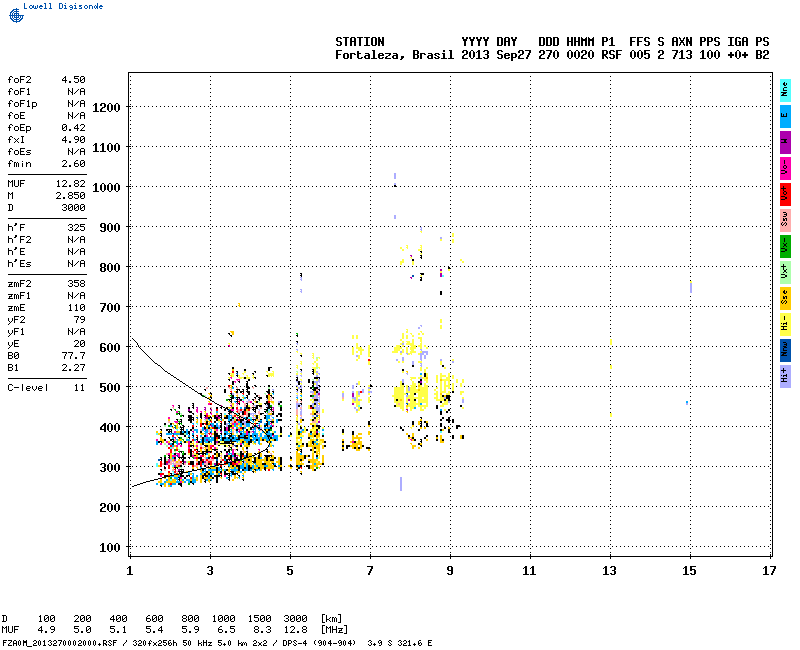Select the pink Ssw legend swatch
This screenshot has width=800, height=650.
tap(785, 220)
